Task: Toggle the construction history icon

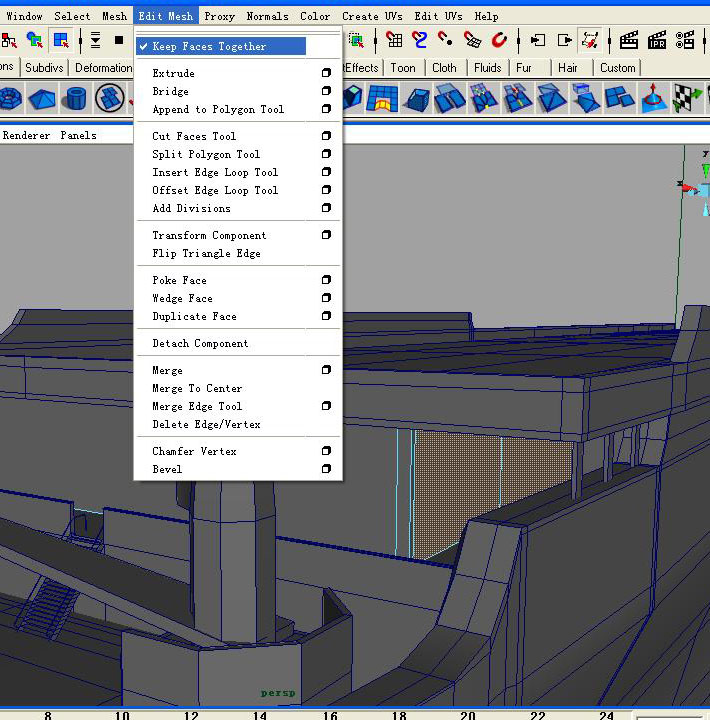Action: click(x=590, y=40)
